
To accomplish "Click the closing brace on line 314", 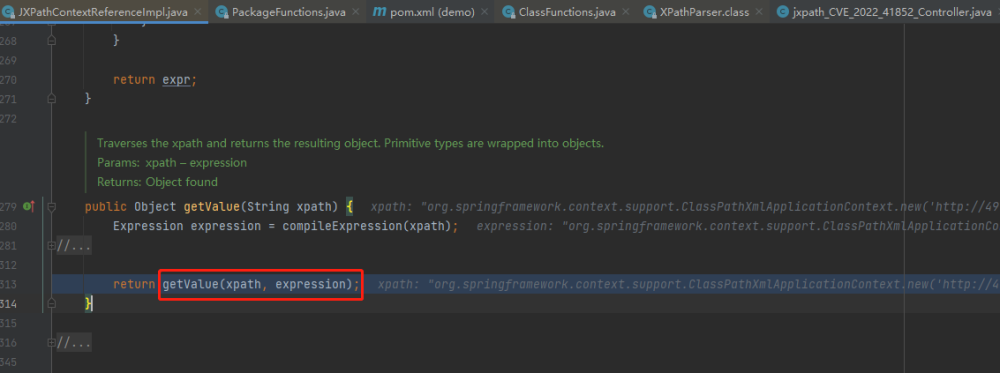I will click(88, 304).
